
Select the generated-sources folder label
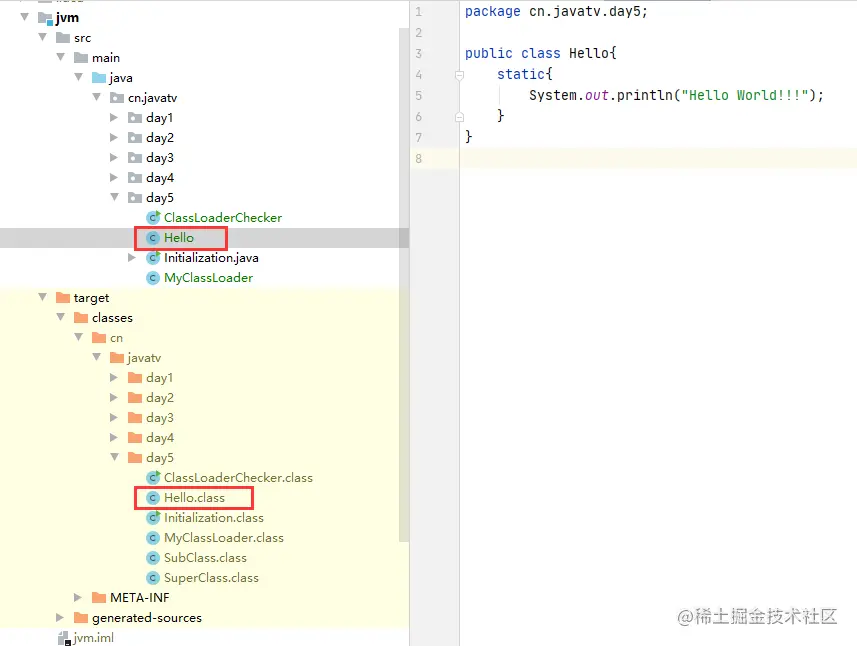(x=146, y=618)
